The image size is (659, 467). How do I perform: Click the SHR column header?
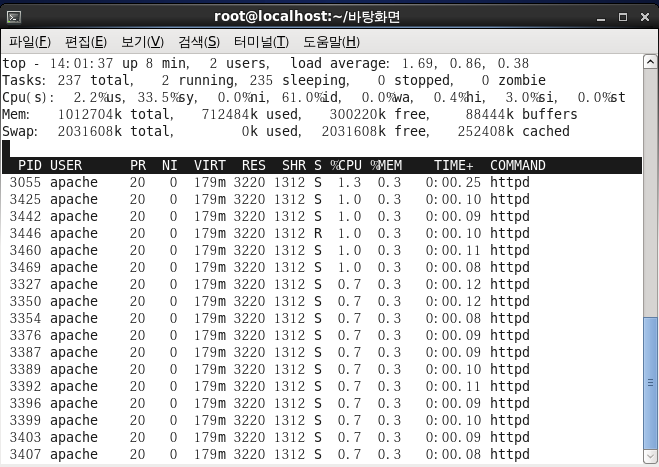(294, 165)
